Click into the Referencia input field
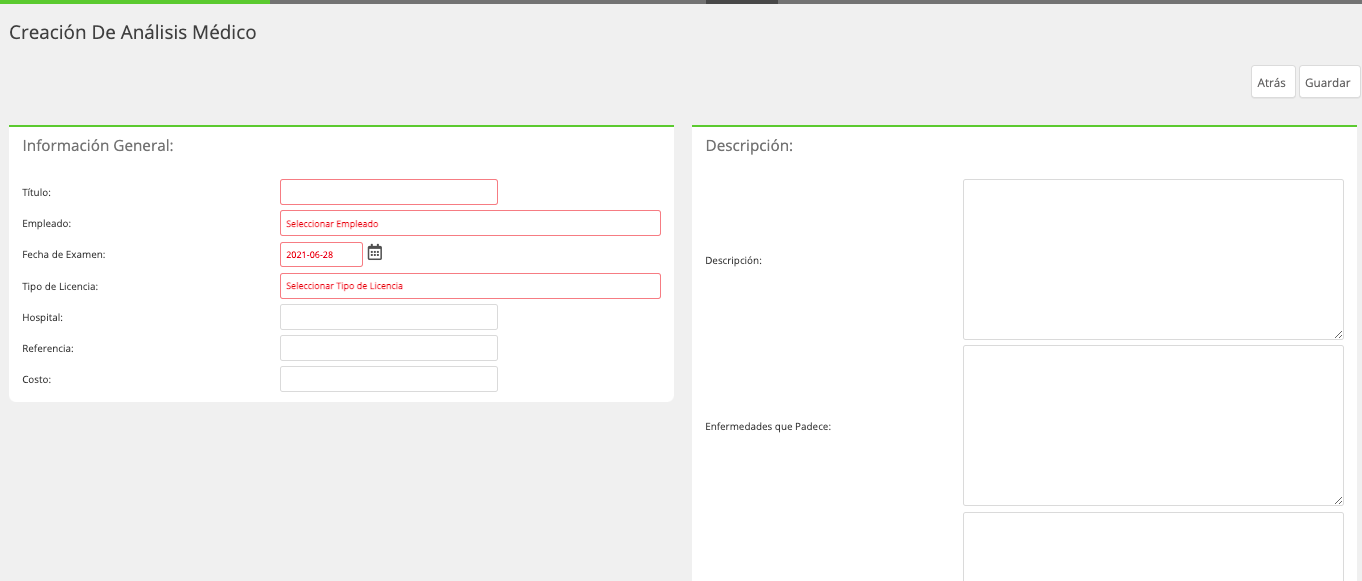The width and height of the screenshot is (1362, 581). 389,348
